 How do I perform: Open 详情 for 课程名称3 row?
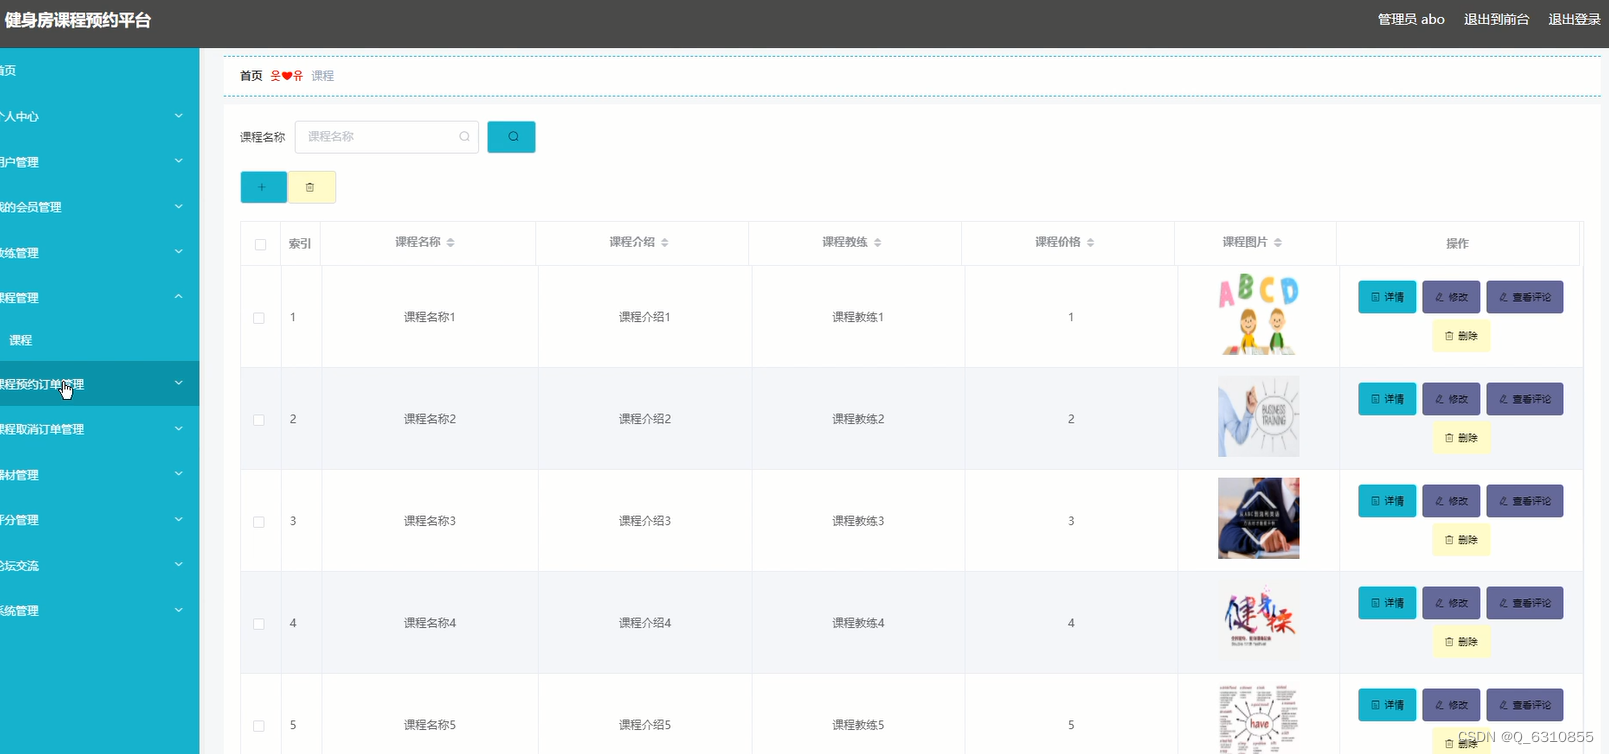tap(1387, 501)
